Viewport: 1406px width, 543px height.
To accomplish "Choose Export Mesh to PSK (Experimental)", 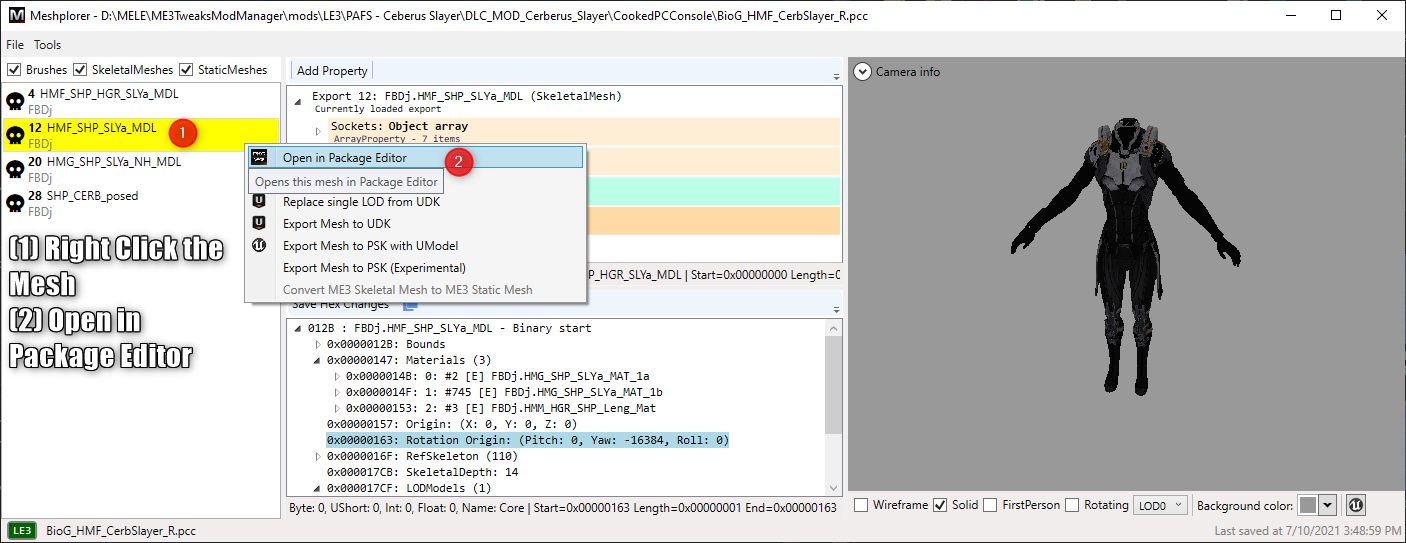I will click(415, 268).
